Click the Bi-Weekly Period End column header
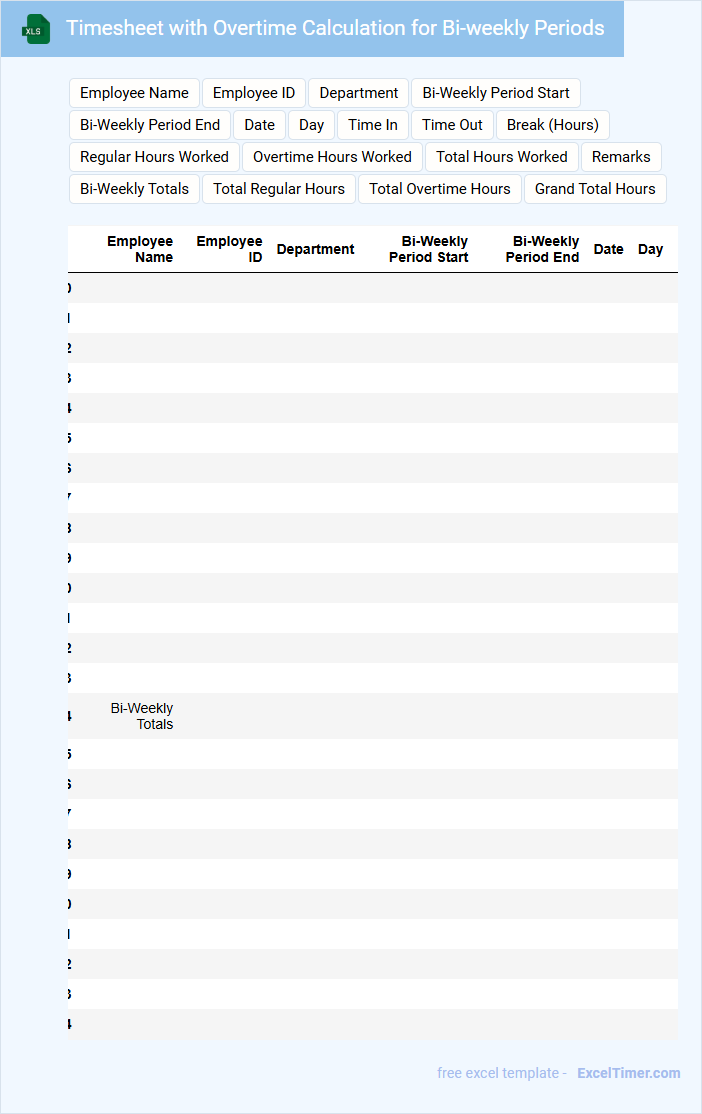The height and width of the screenshot is (1114, 702). (x=542, y=249)
